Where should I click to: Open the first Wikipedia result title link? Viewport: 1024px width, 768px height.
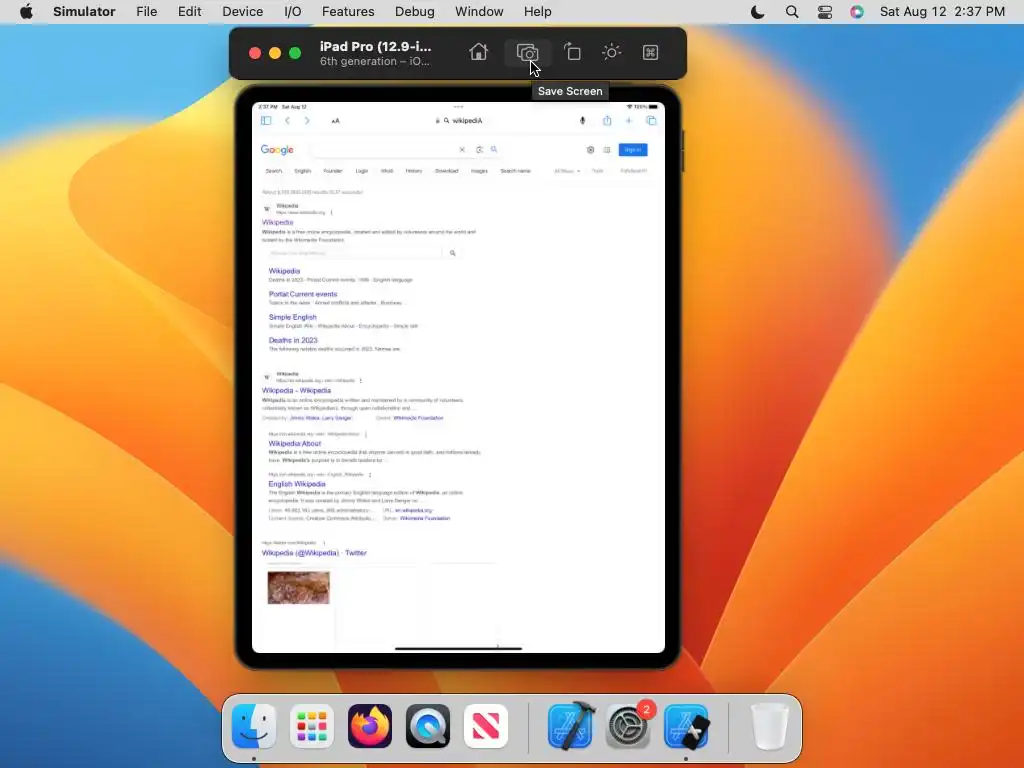click(x=278, y=222)
